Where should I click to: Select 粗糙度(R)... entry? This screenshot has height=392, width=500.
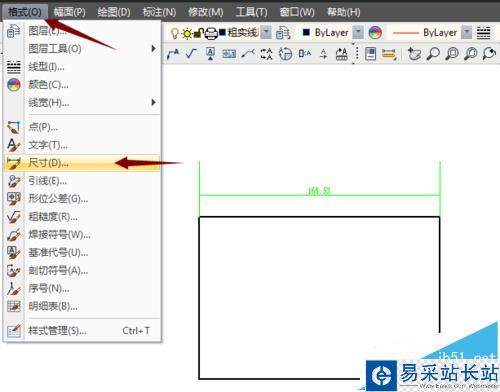coord(82,217)
